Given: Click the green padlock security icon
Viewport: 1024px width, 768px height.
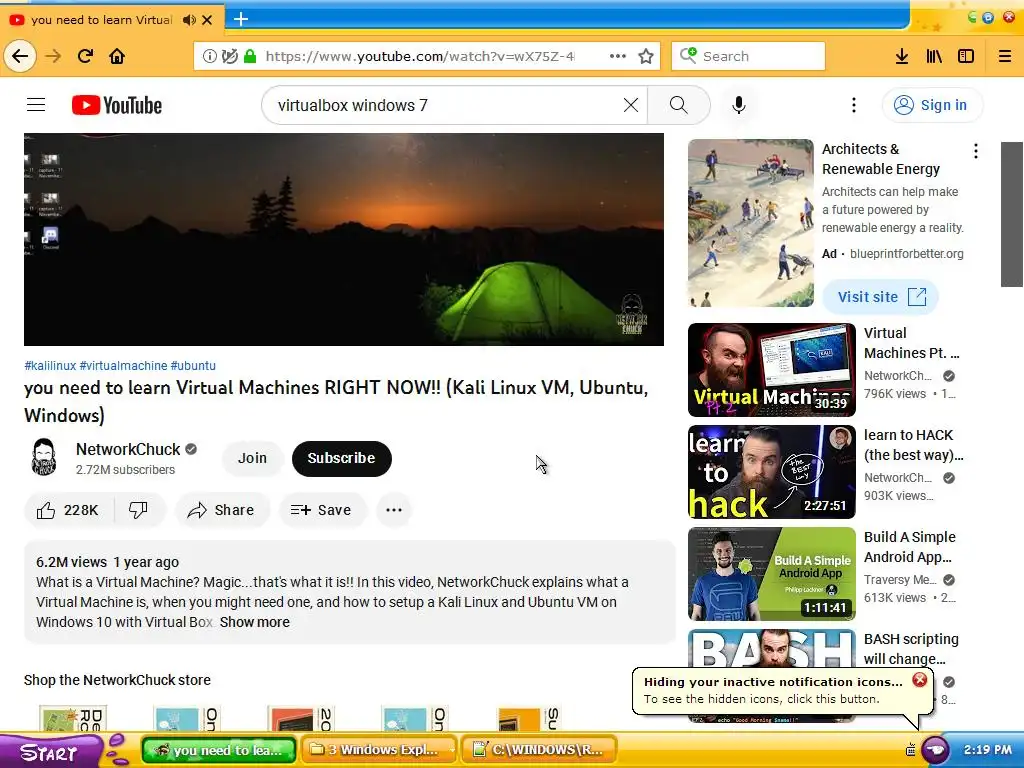Looking at the screenshot, I should pos(249,56).
